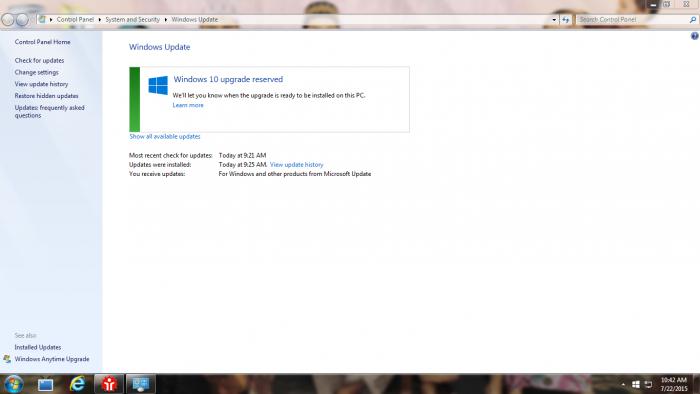
Task: Show hidden tray icons arrow
Action: pos(623,384)
